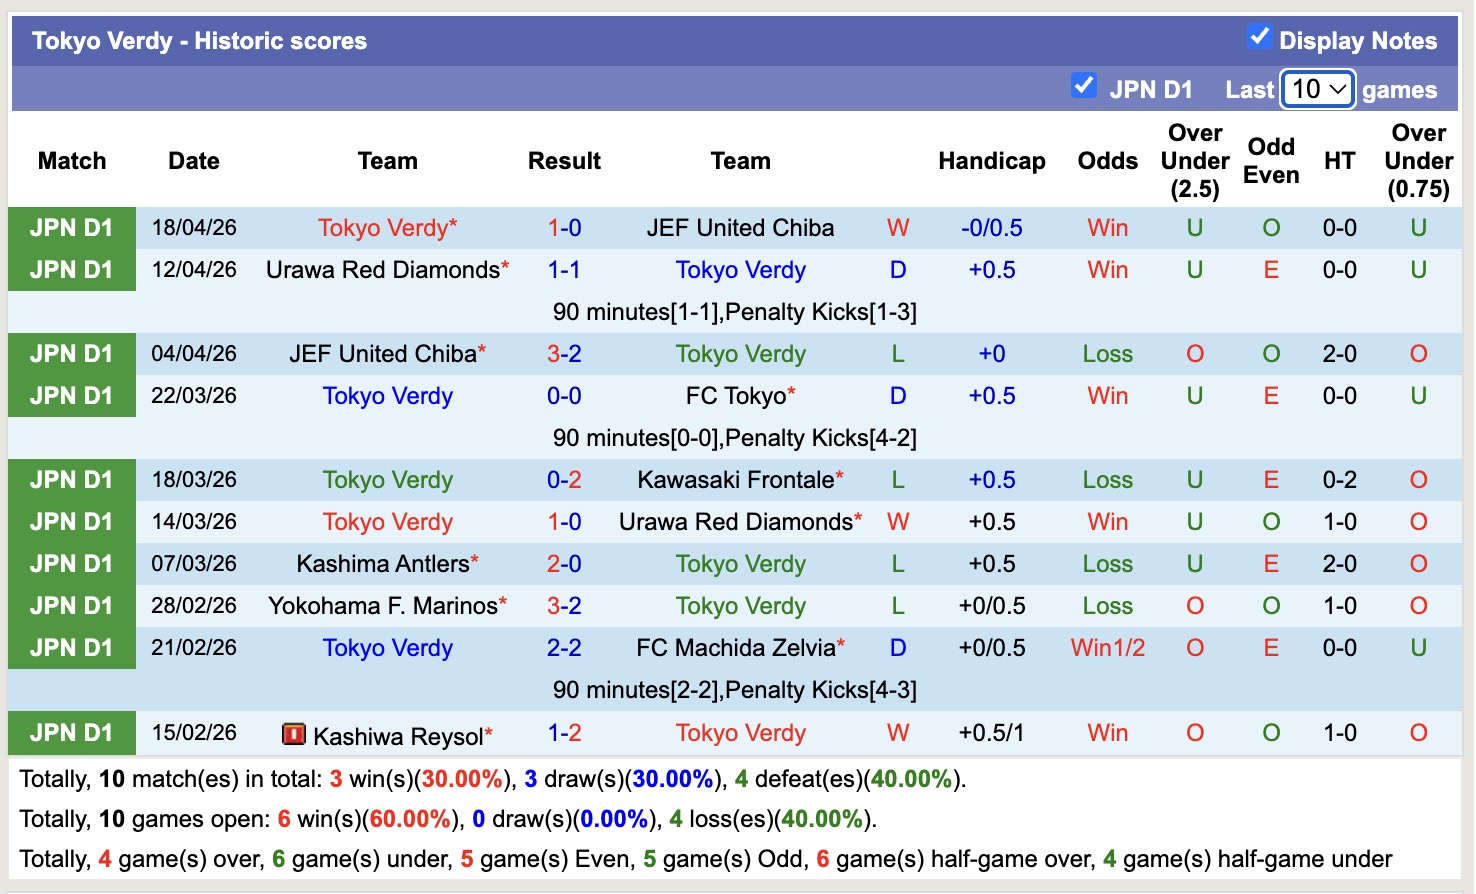
Task: Open the Kashima Antlers team link
Action: coord(381,563)
